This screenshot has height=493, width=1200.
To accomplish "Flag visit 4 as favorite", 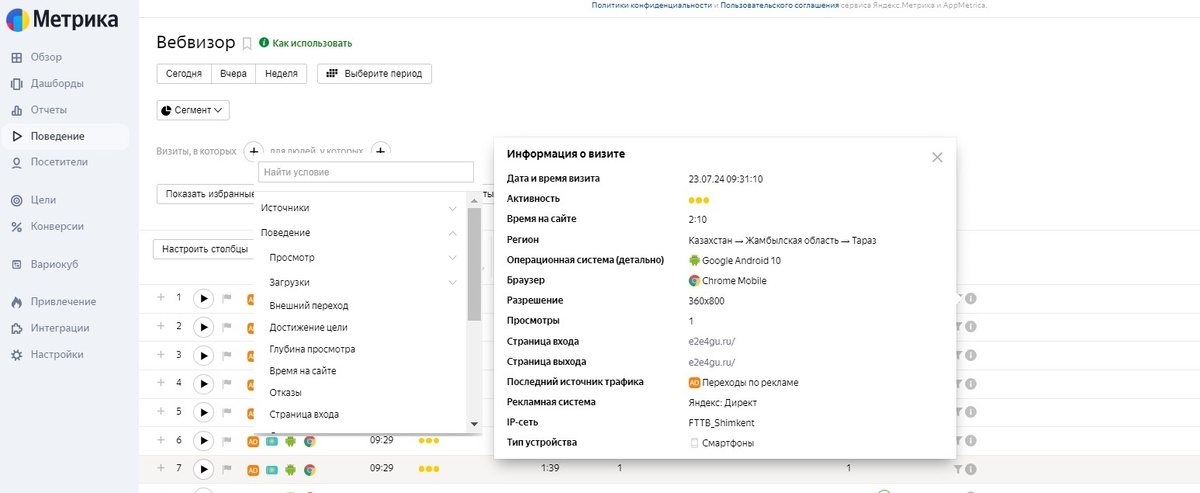I will [226, 383].
